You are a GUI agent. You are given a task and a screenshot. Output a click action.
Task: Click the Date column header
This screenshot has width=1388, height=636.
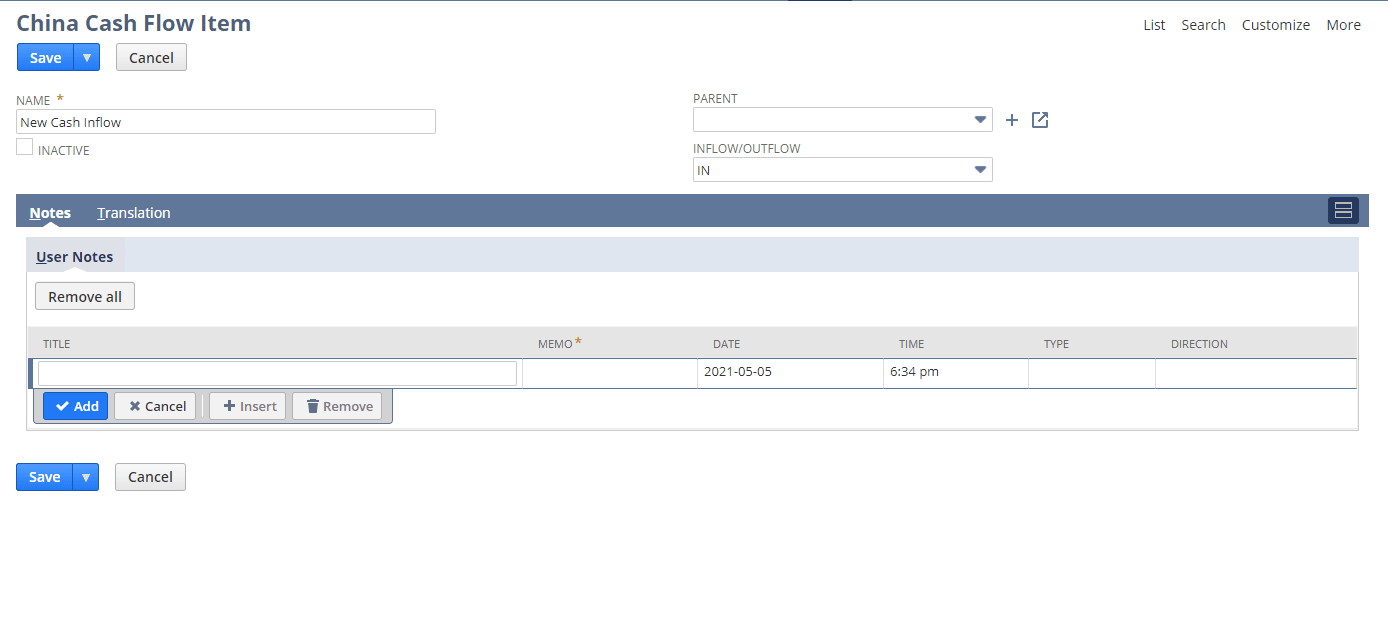pyautogui.click(x=727, y=344)
